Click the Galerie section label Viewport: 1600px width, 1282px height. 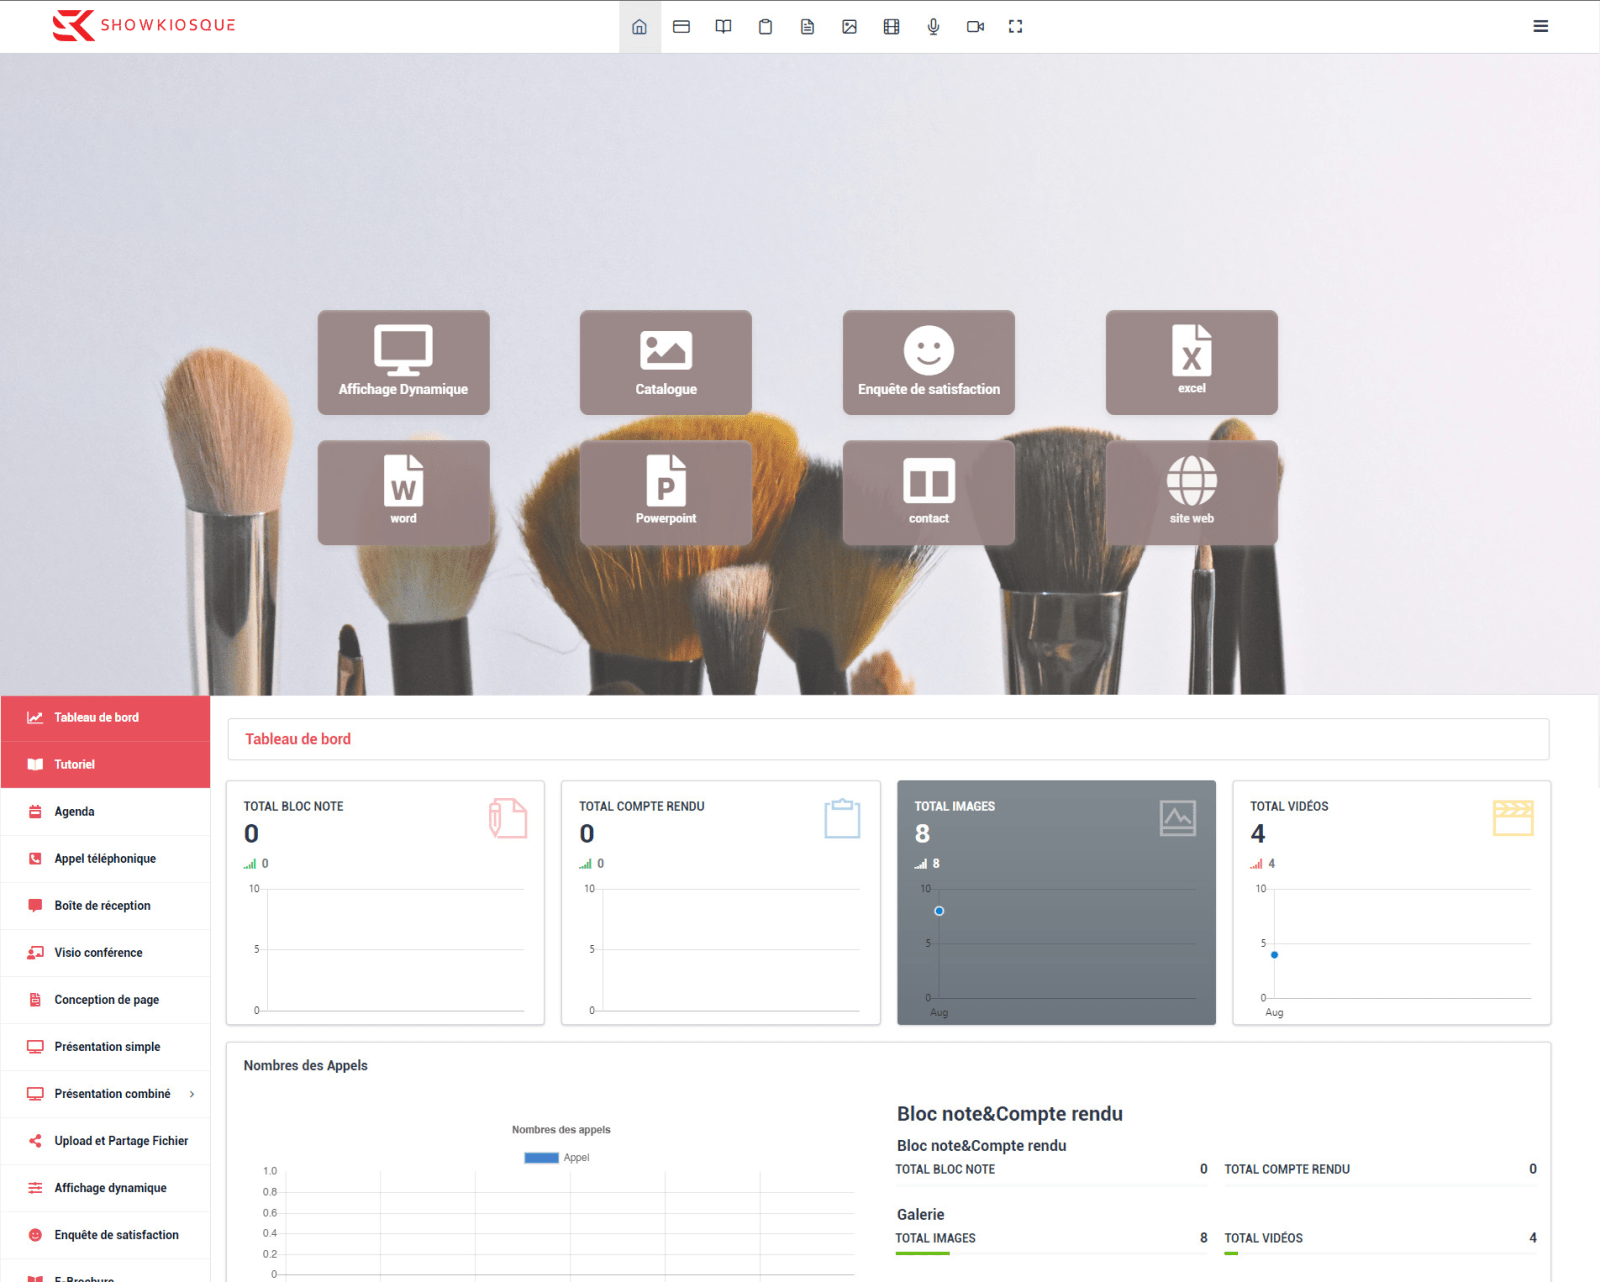(920, 1214)
